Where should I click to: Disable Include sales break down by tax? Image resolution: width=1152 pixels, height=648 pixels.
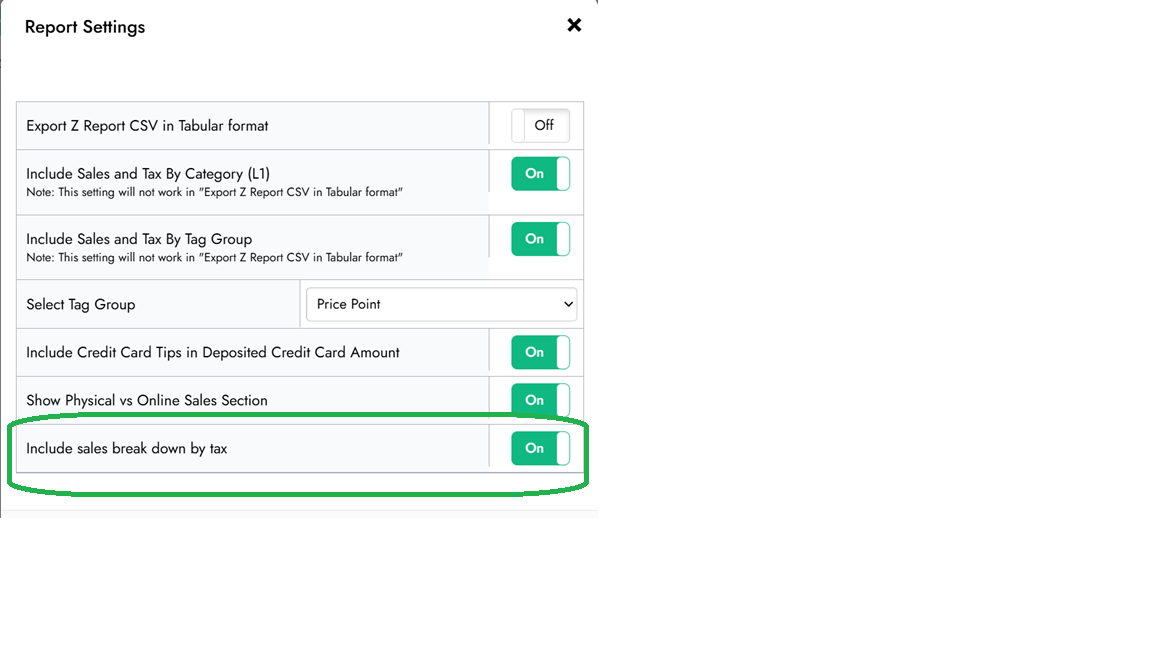pos(540,448)
